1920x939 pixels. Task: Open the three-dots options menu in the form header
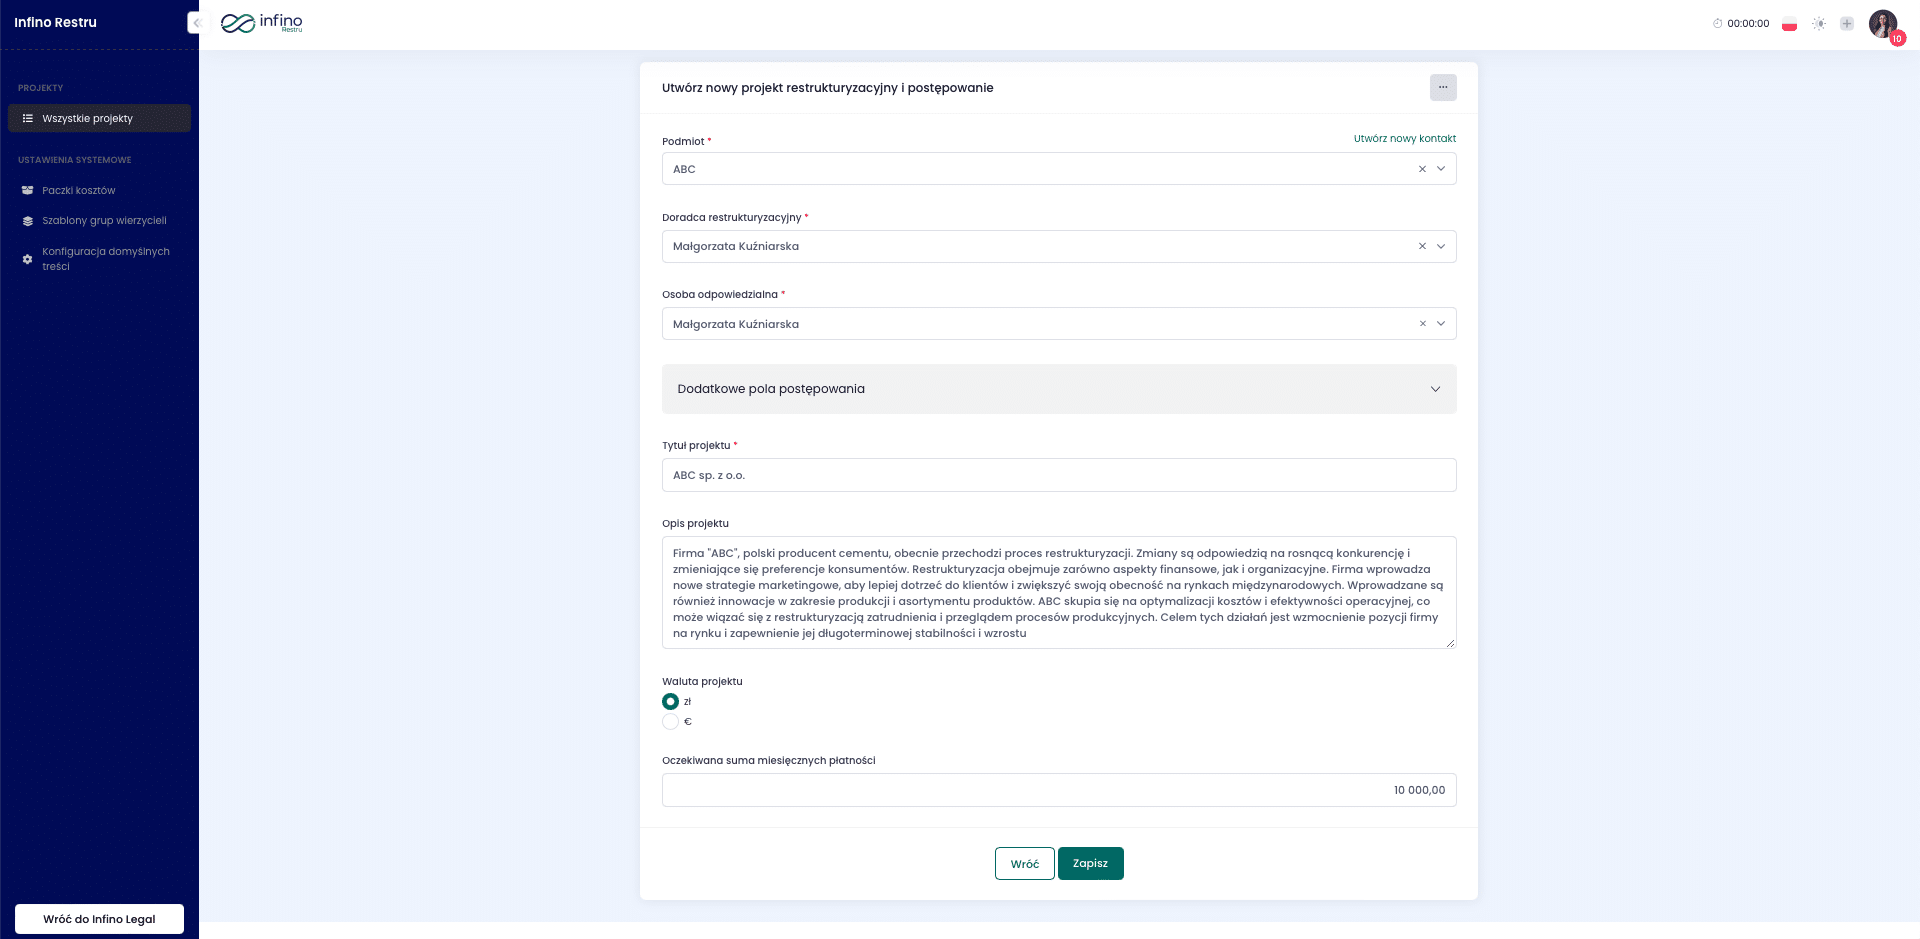(x=1442, y=87)
